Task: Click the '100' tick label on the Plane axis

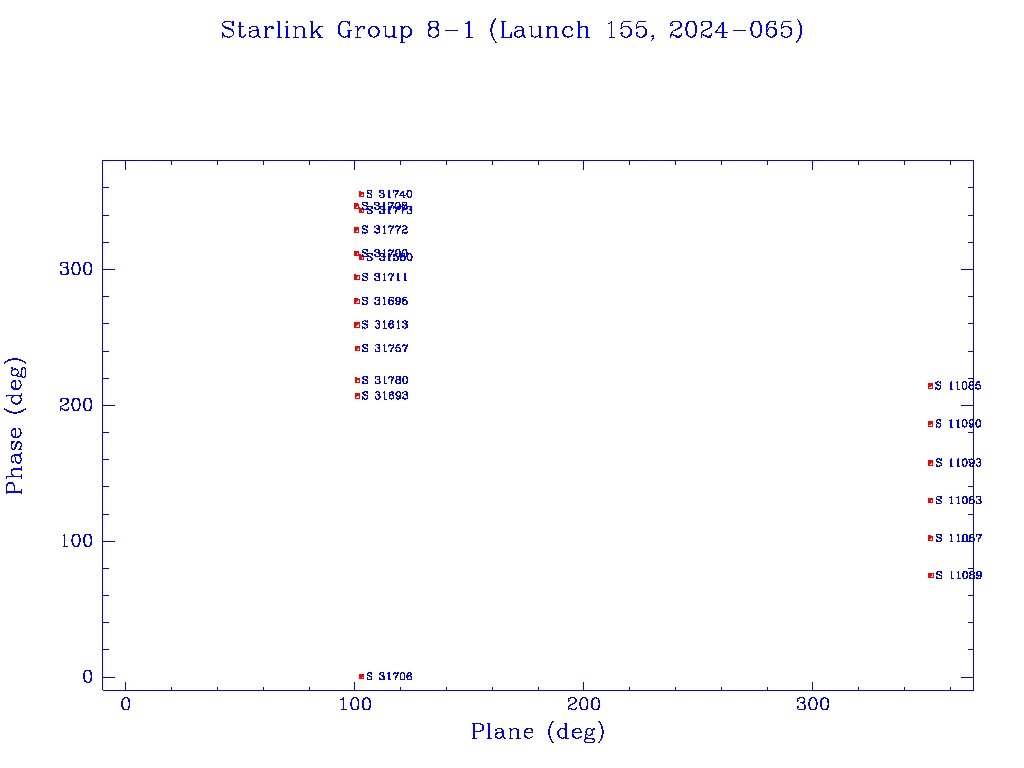Action: (355, 705)
